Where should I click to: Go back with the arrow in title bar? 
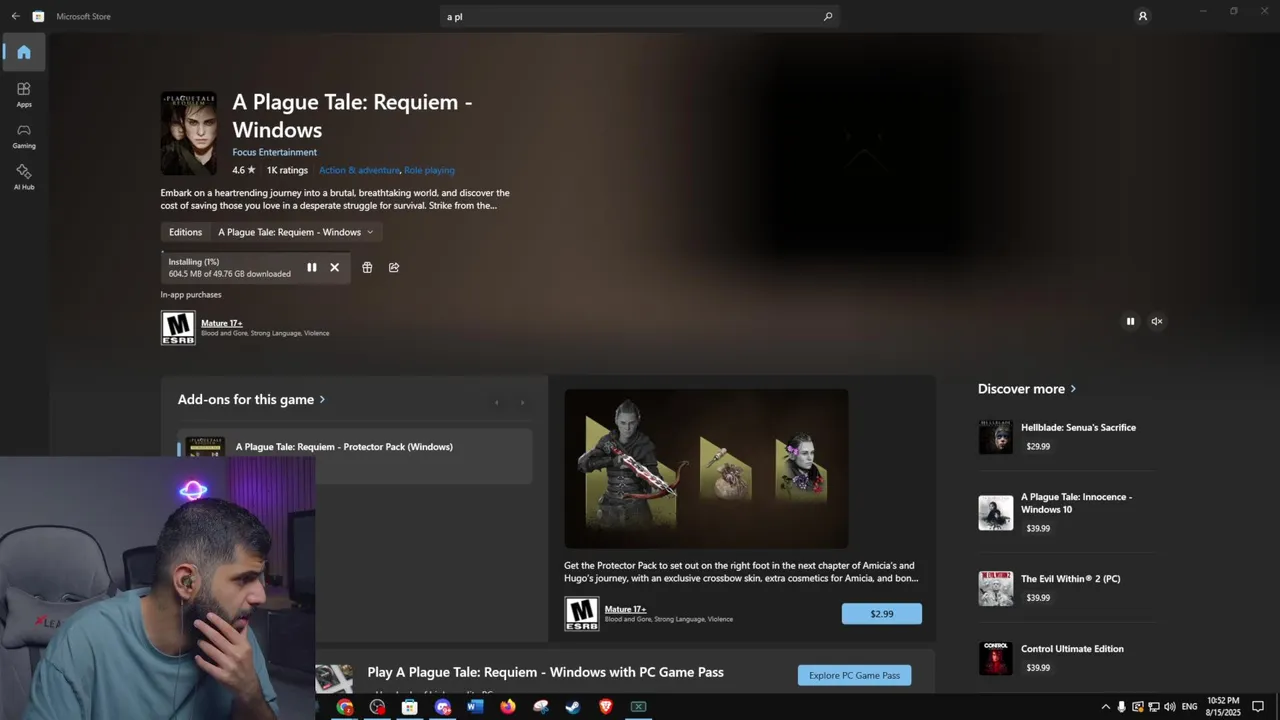coord(15,16)
